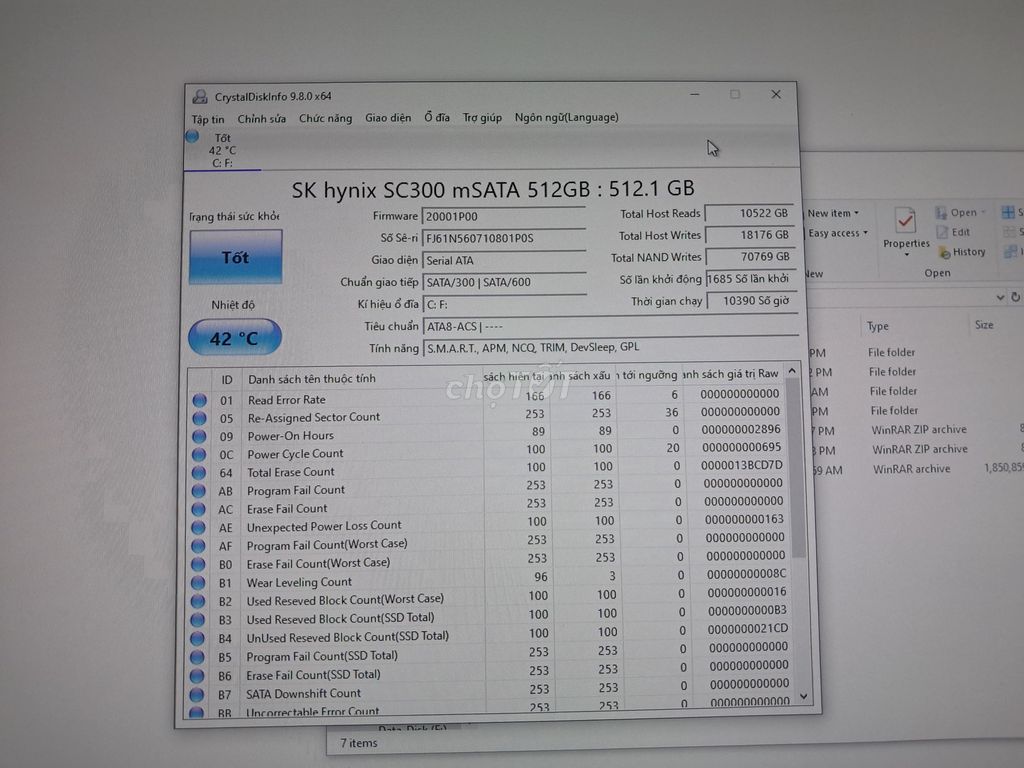Open the Chỉnh sửa menu
1024x768 pixels.
pyautogui.click(x=261, y=119)
